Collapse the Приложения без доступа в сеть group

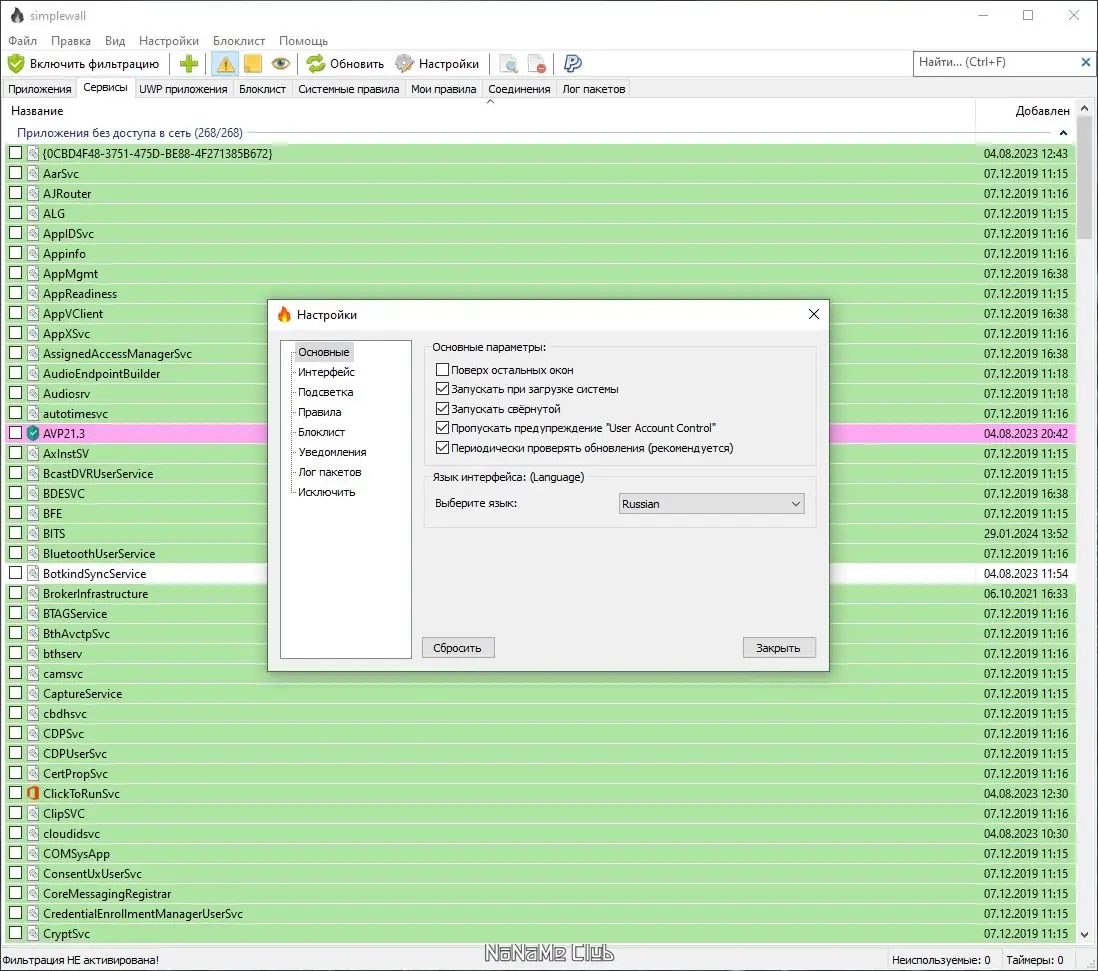point(1063,133)
